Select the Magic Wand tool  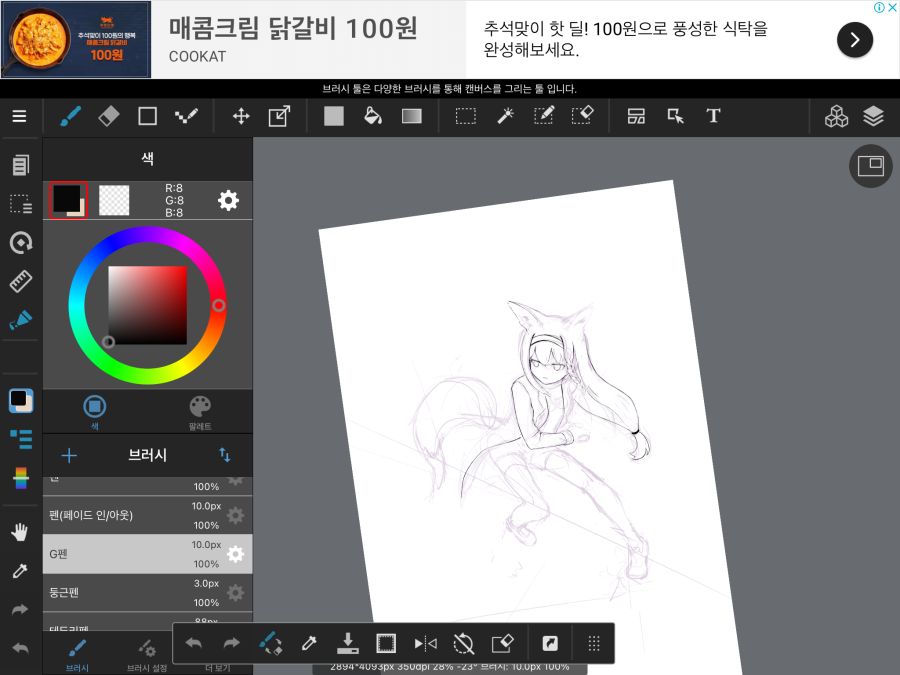coord(505,117)
